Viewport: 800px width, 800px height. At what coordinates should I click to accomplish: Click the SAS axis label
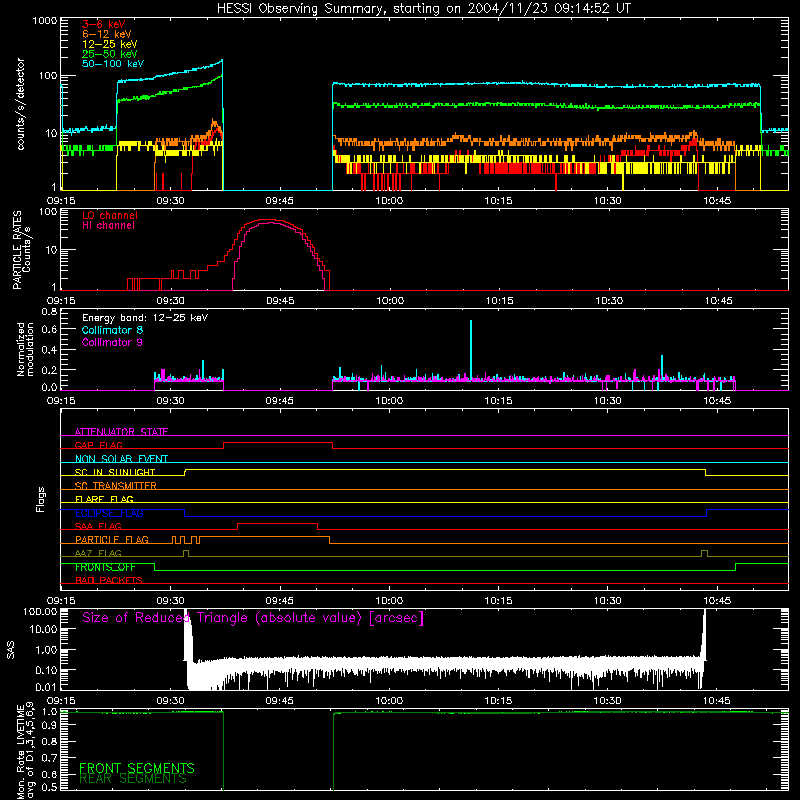(11, 649)
